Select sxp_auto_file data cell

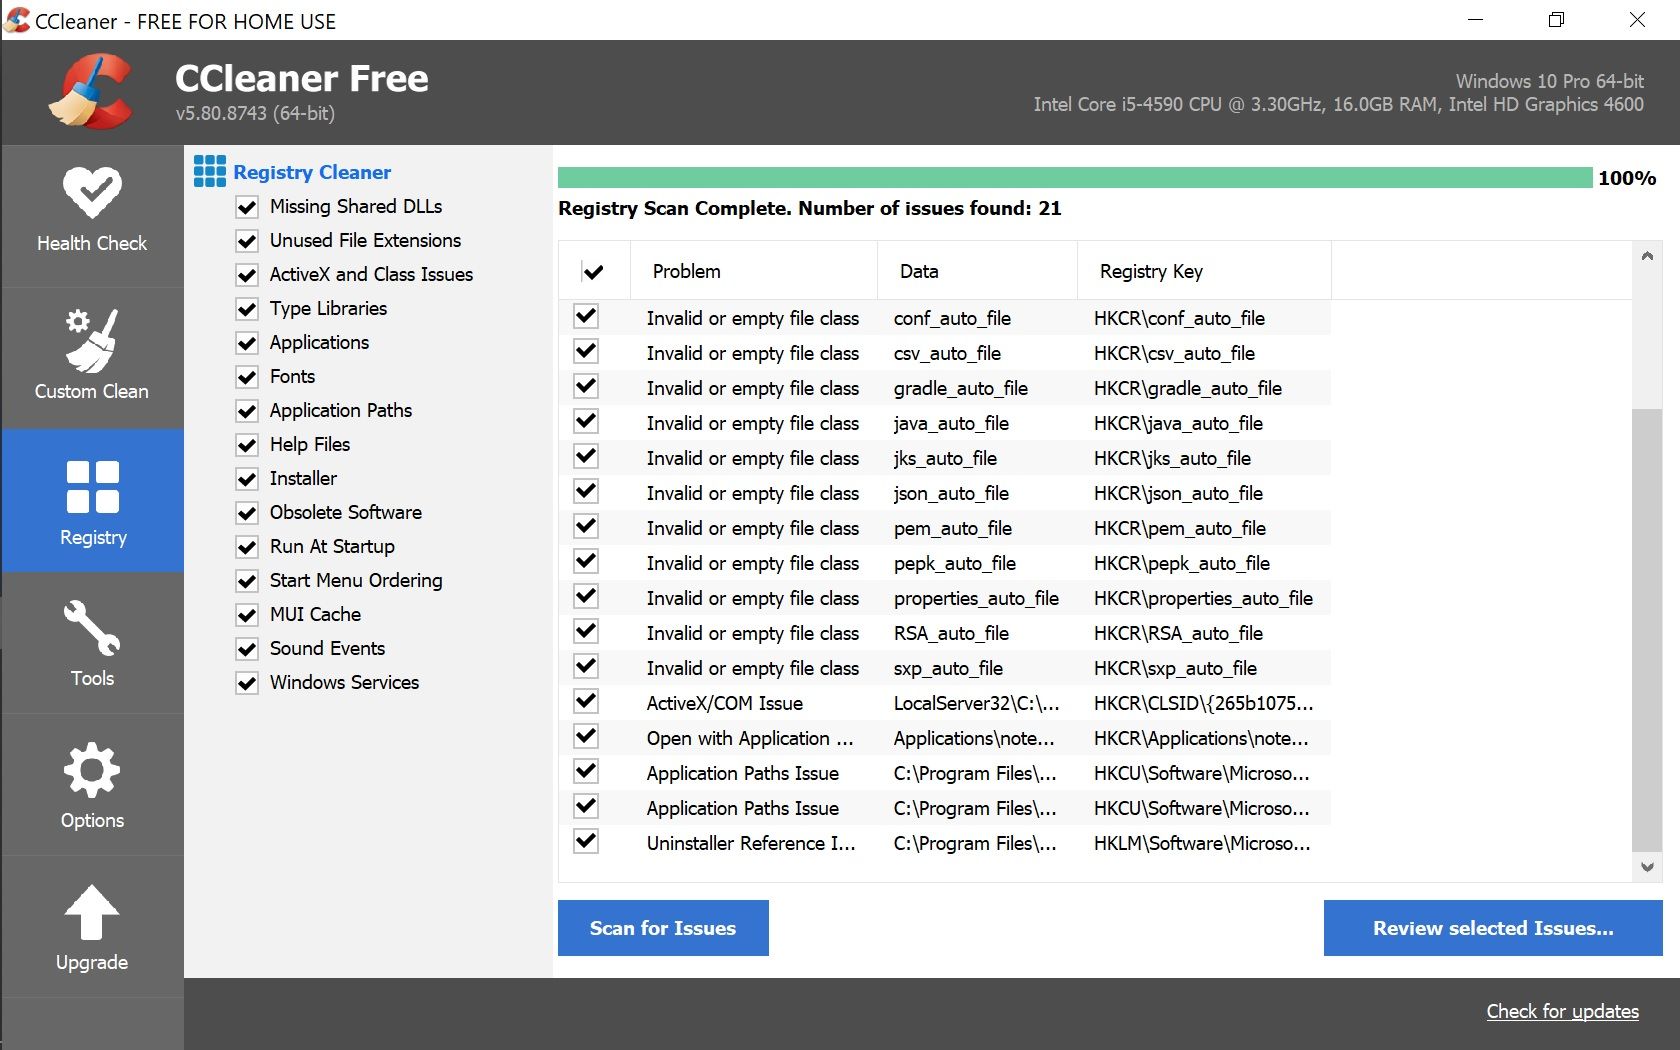[948, 668]
